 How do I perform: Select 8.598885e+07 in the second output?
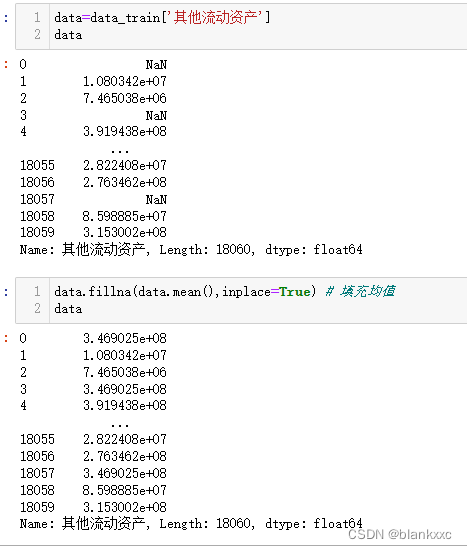tap(125, 490)
